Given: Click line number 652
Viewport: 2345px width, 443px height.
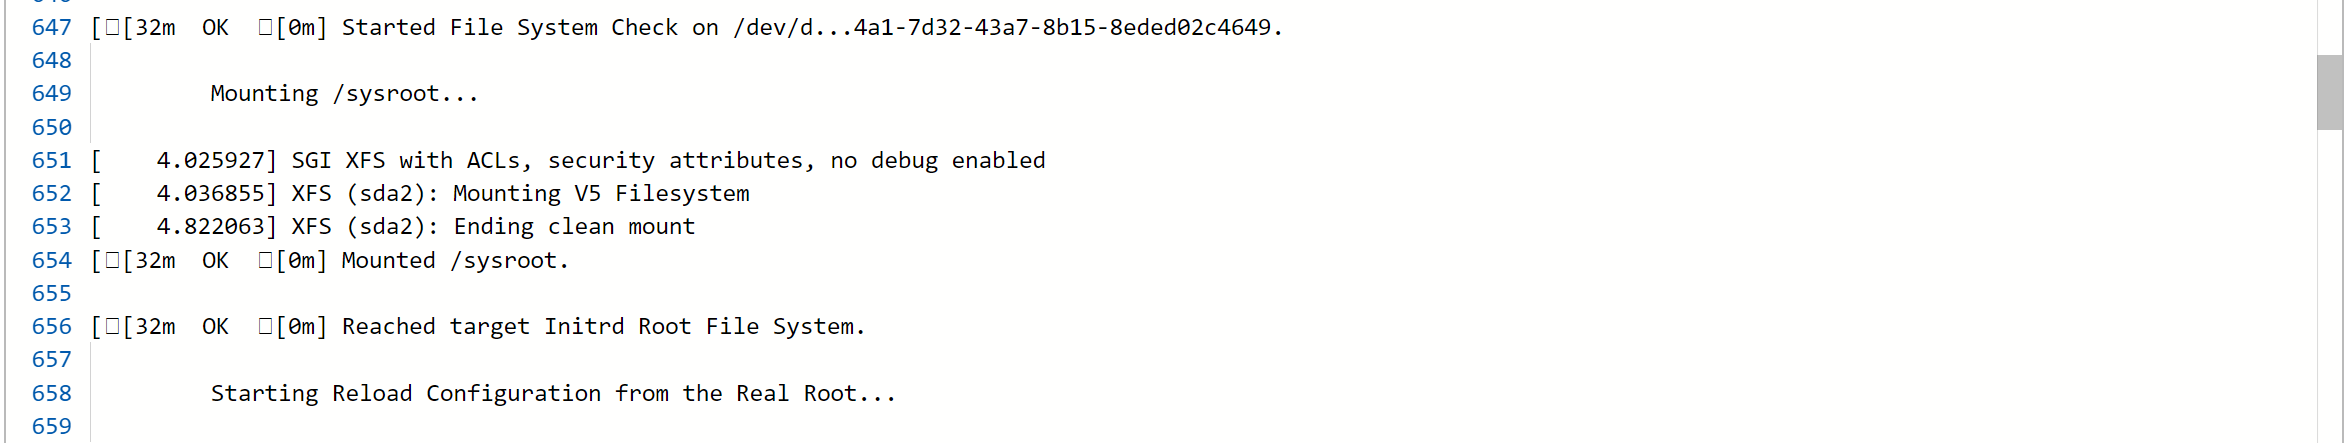Looking at the screenshot, I should coord(51,193).
